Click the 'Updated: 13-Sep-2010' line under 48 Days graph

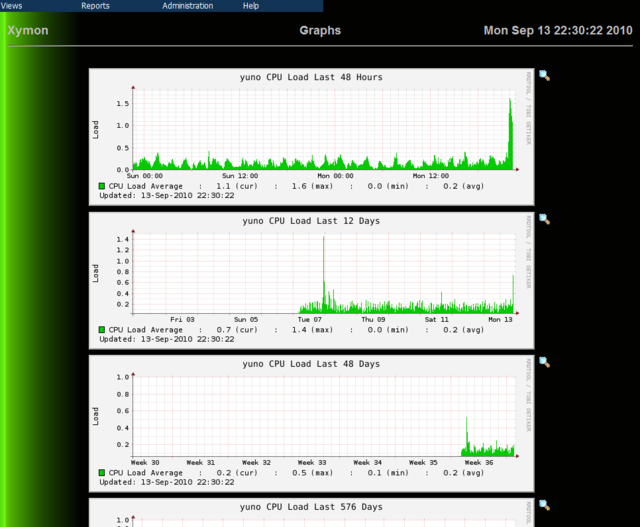tap(167, 482)
